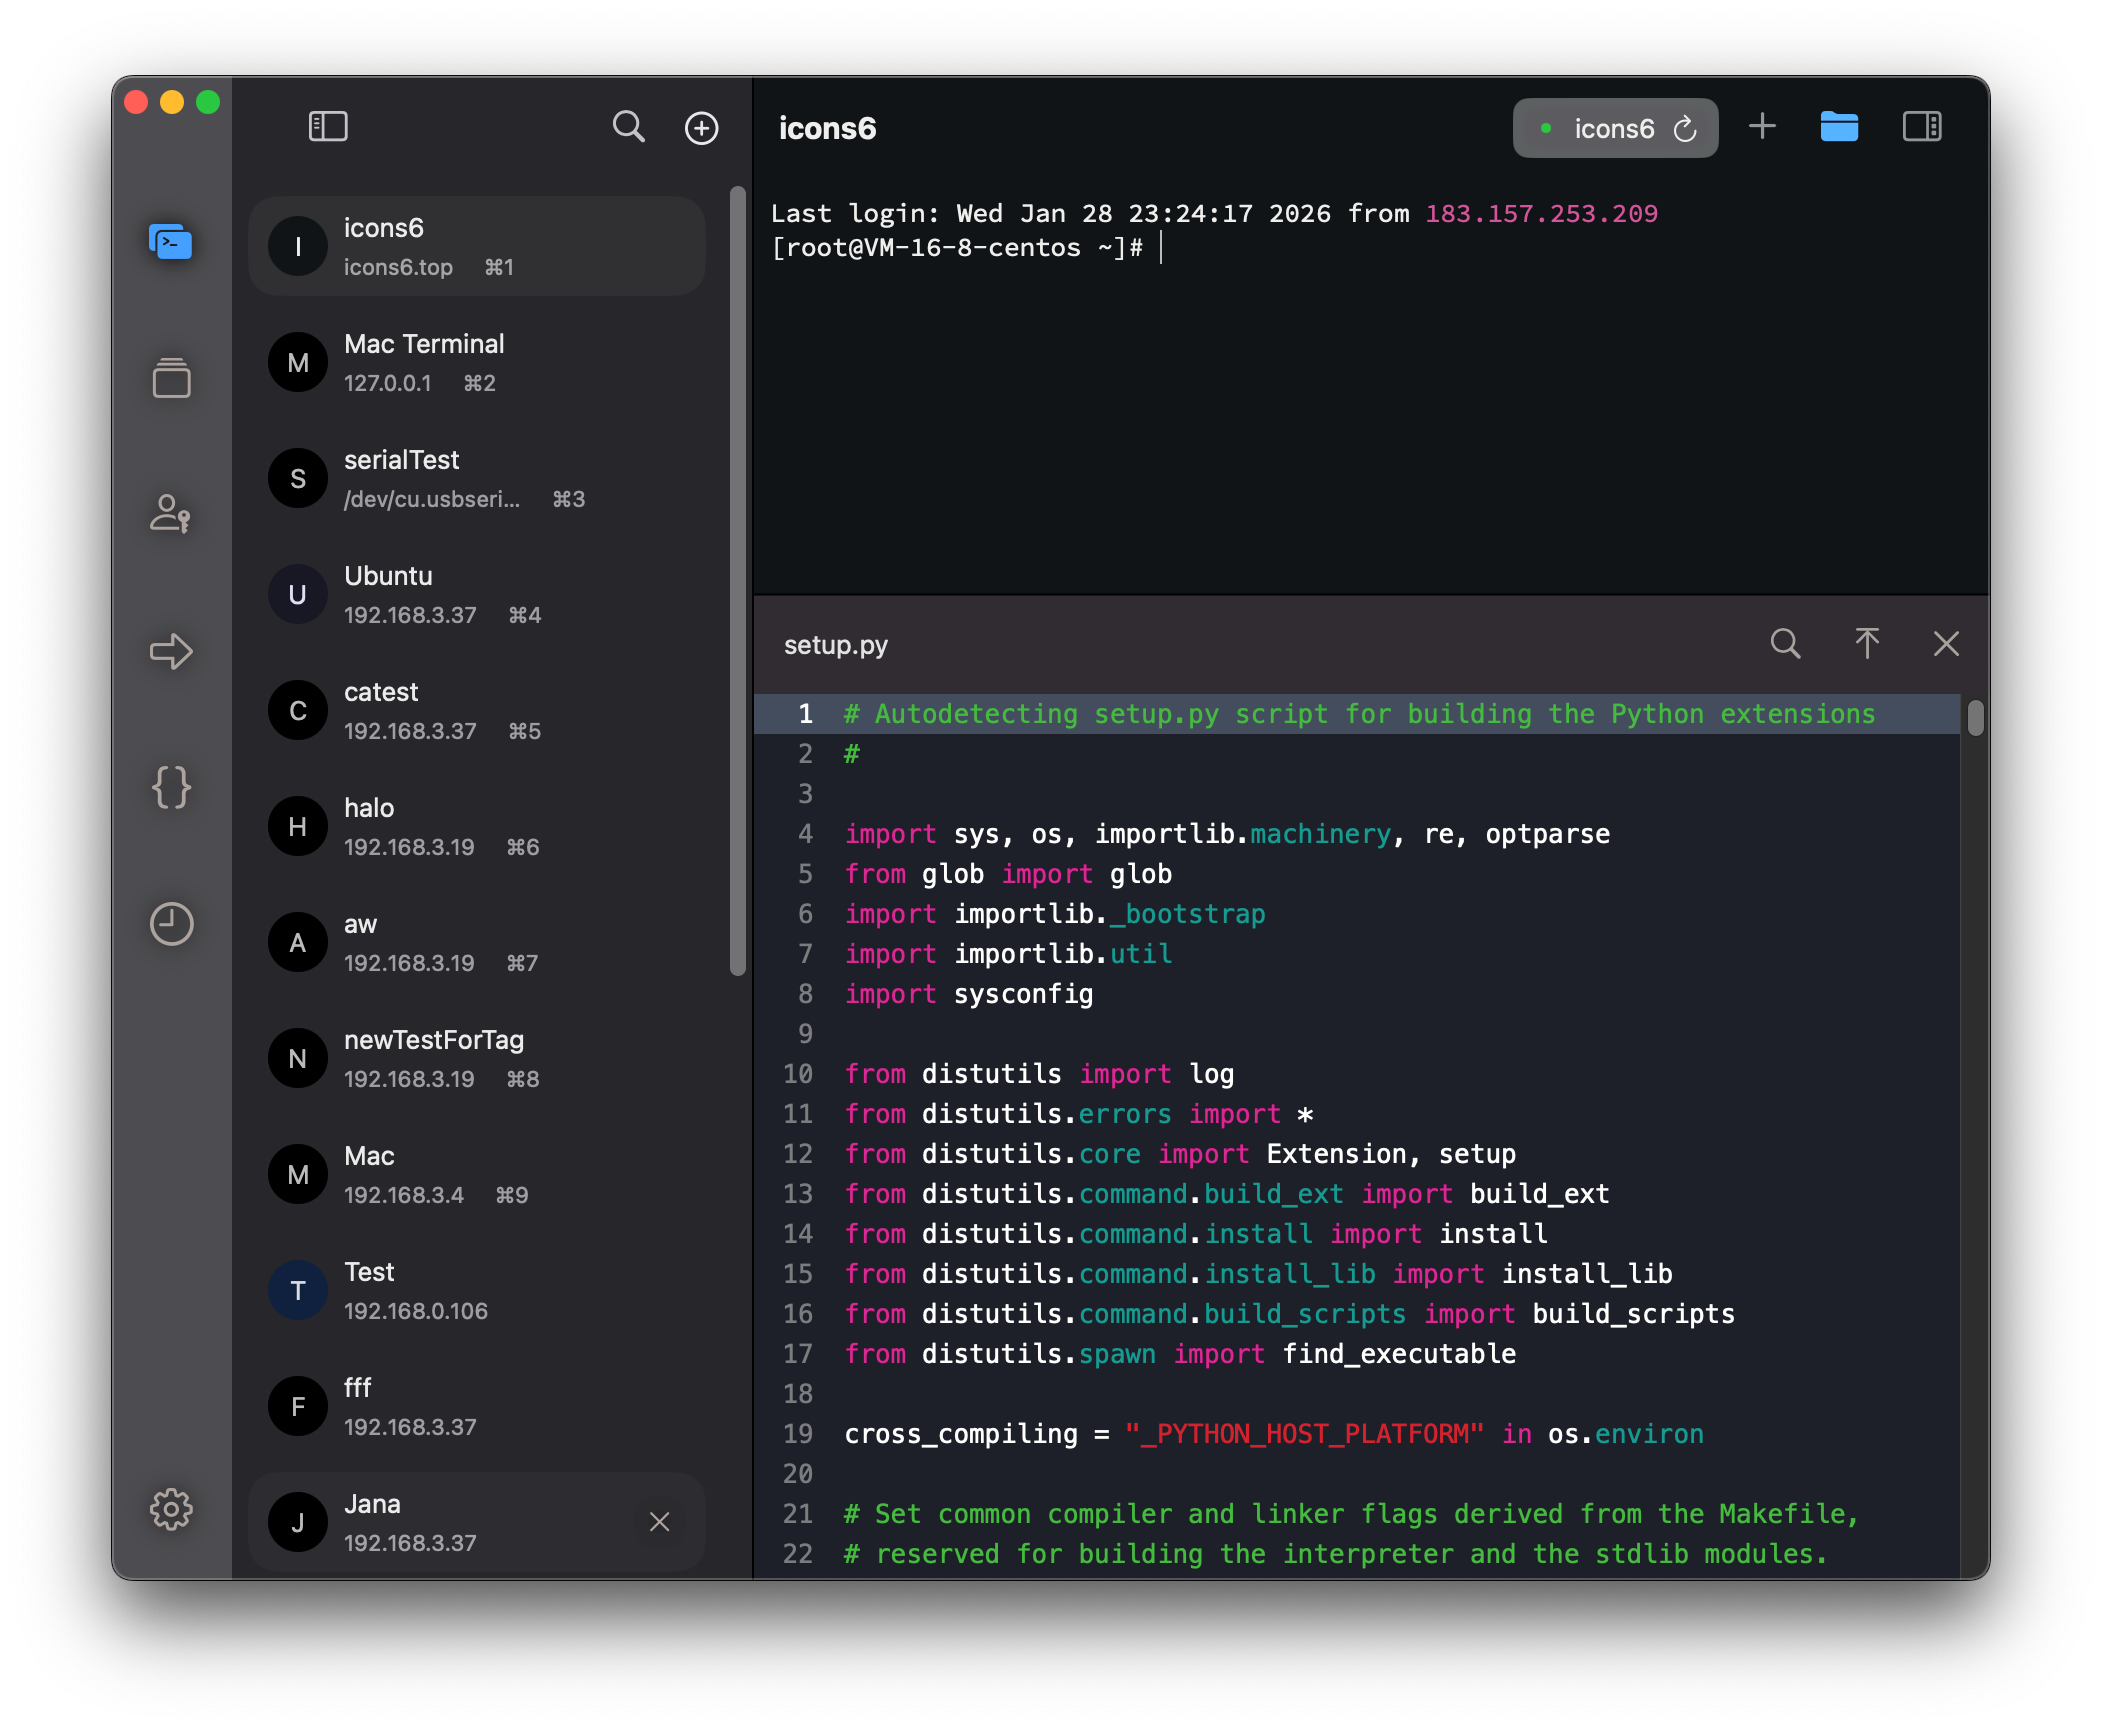Open port forwarding arrow icon
The image size is (2102, 1728).
pyautogui.click(x=171, y=651)
